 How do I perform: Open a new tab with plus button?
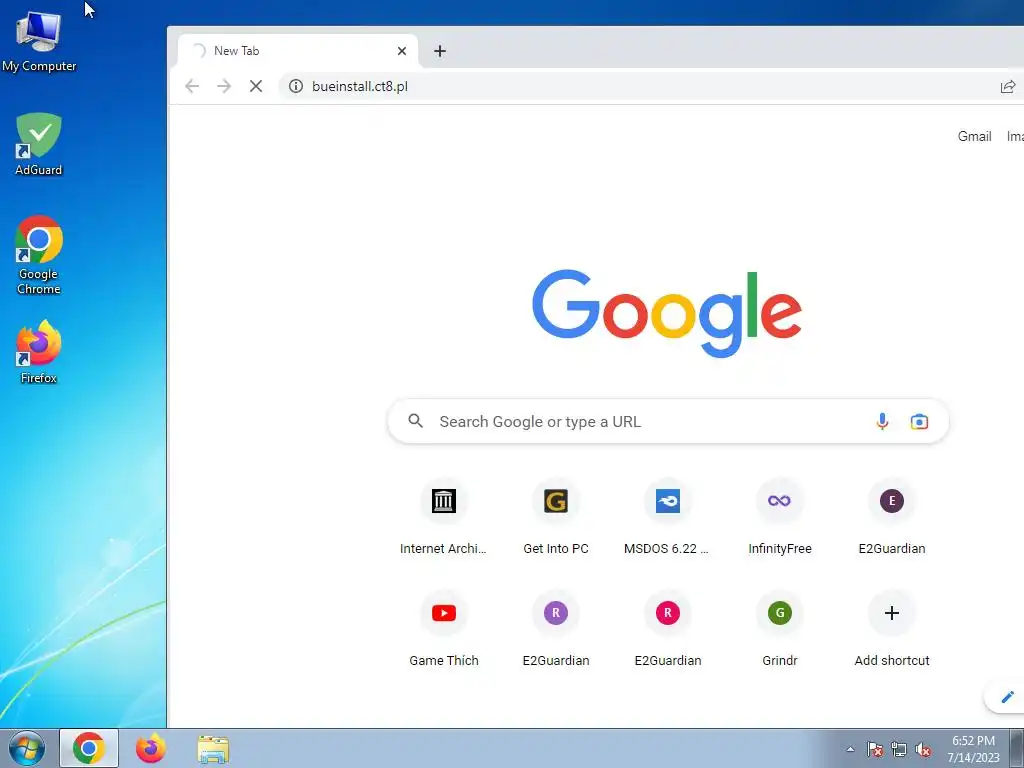pyautogui.click(x=440, y=51)
